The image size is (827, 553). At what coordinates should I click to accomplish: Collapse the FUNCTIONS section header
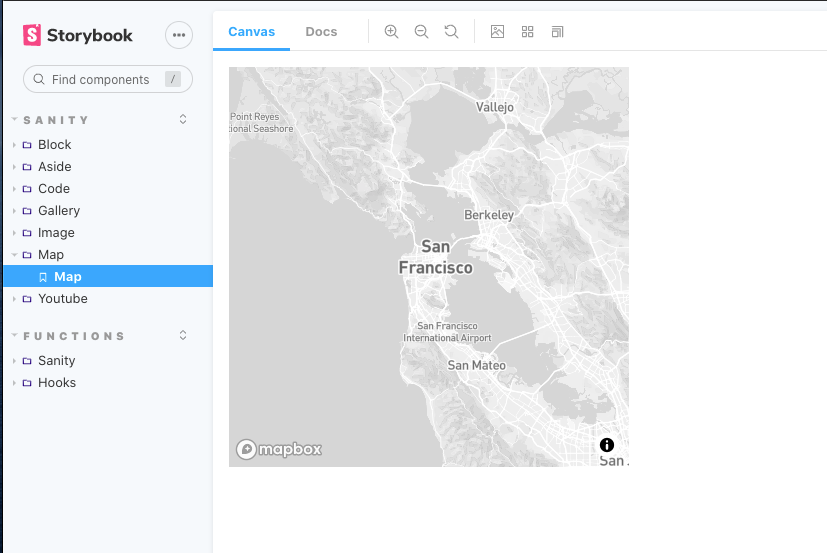pyautogui.click(x=69, y=336)
